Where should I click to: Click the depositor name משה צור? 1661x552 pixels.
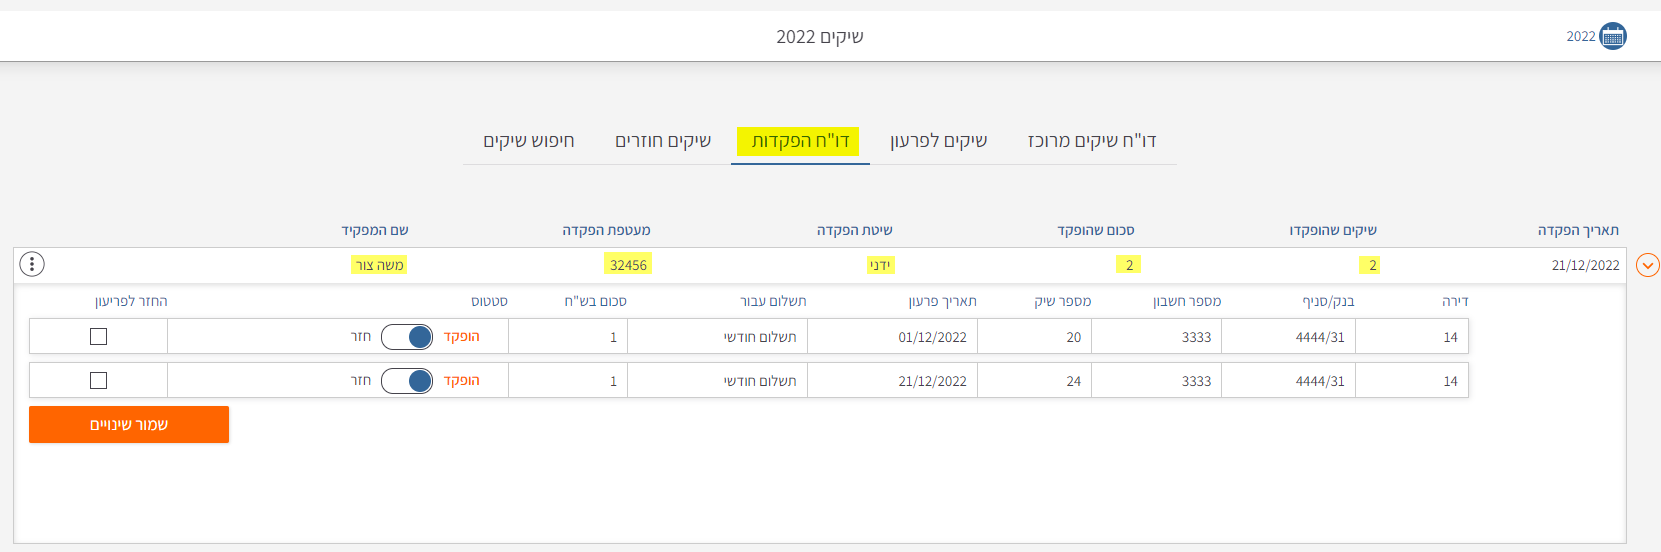point(380,265)
